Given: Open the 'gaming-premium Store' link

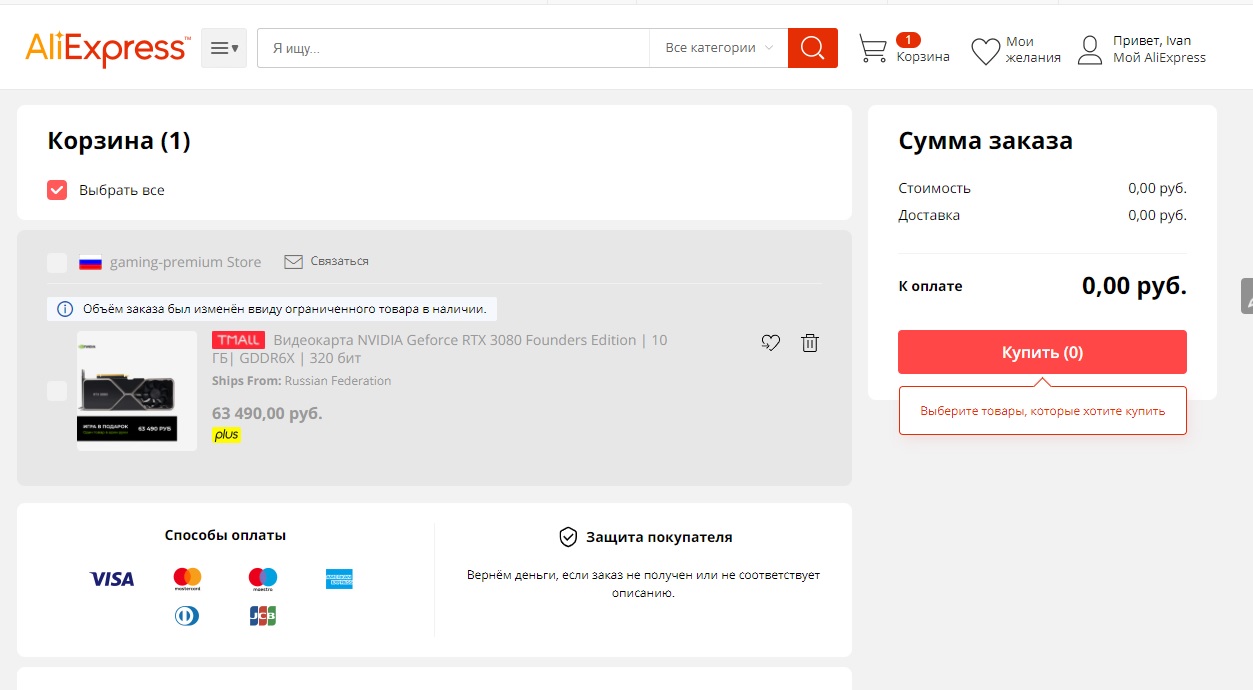Looking at the screenshot, I should [x=185, y=262].
